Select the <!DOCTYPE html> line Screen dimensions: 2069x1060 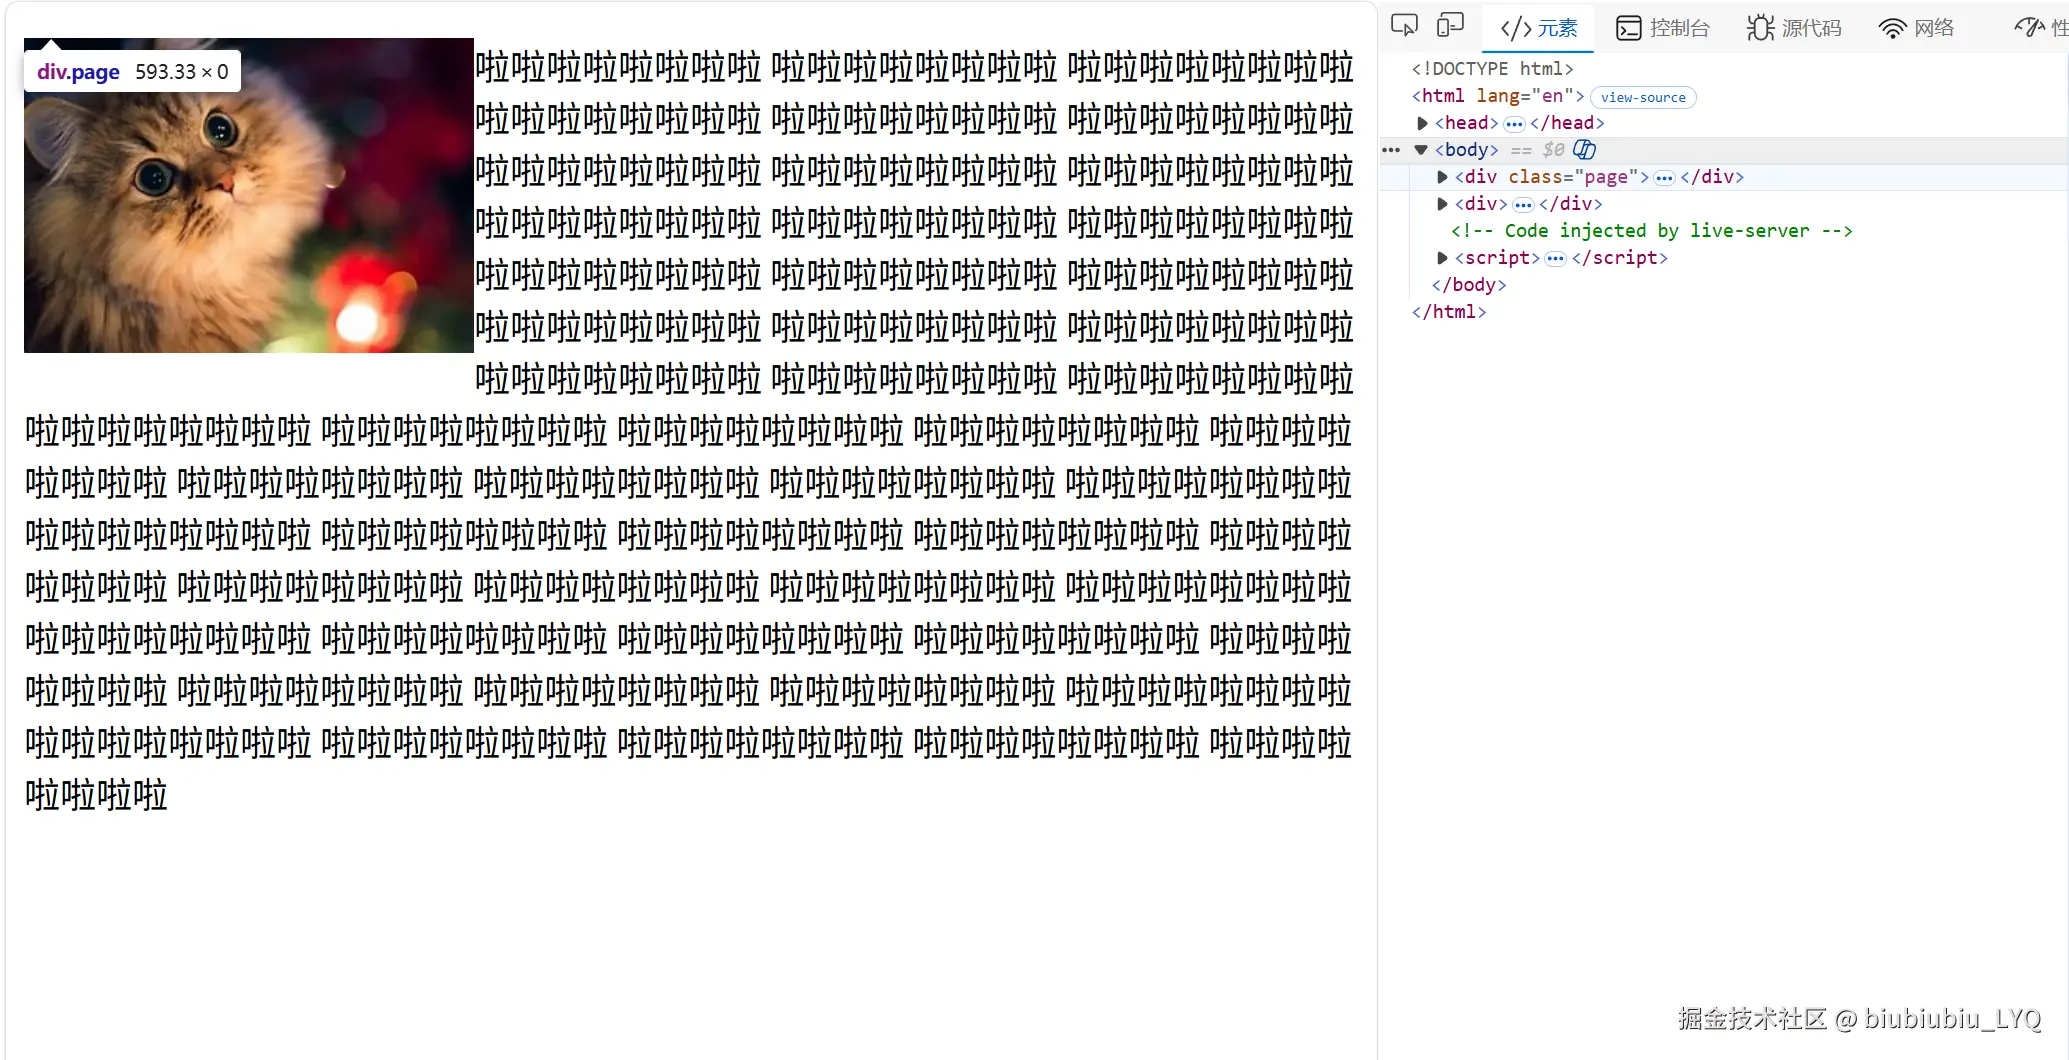pyautogui.click(x=1492, y=69)
